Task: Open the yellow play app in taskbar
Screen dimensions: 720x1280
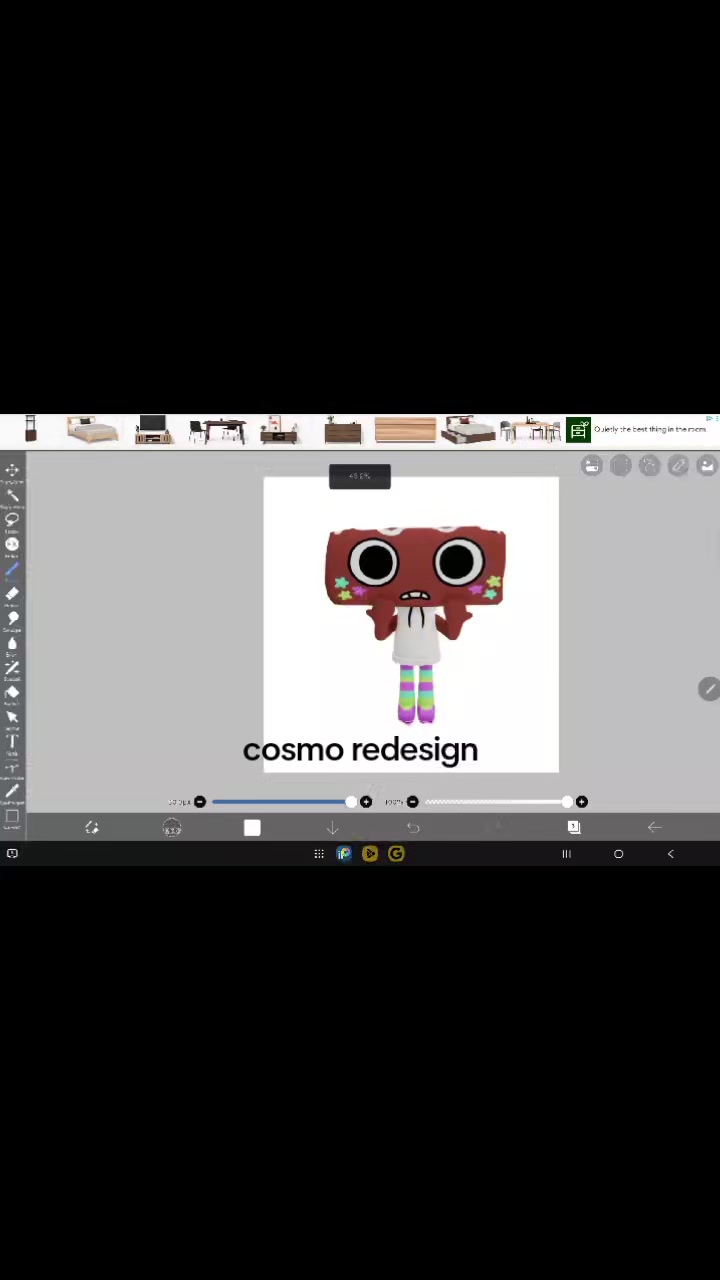Action: pos(370,854)
